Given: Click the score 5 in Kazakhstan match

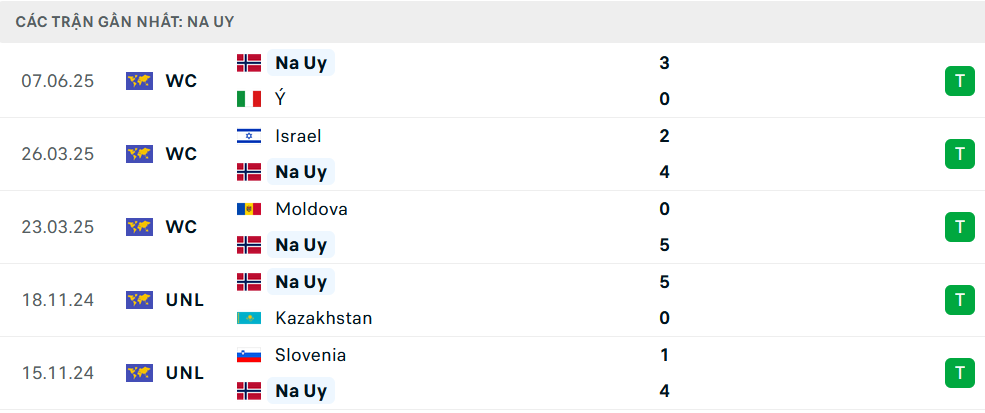Looking at the screenshot, I should point(665,282).
